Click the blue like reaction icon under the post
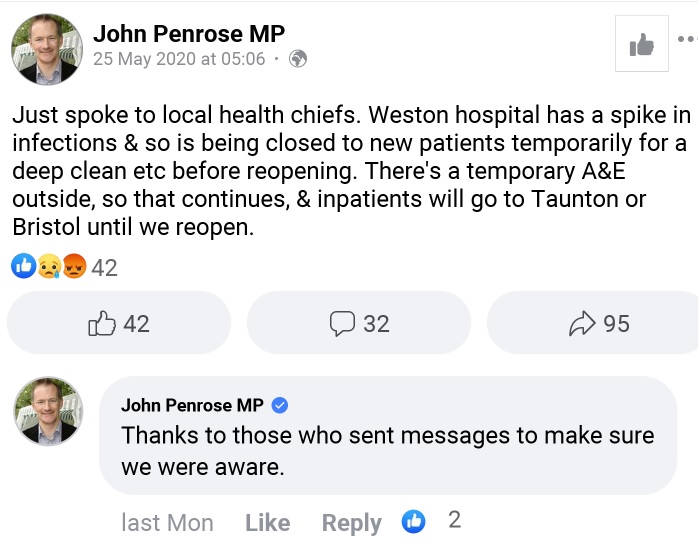Image resolution: width=698 pixels, height=548 pixels. [24, 267]
